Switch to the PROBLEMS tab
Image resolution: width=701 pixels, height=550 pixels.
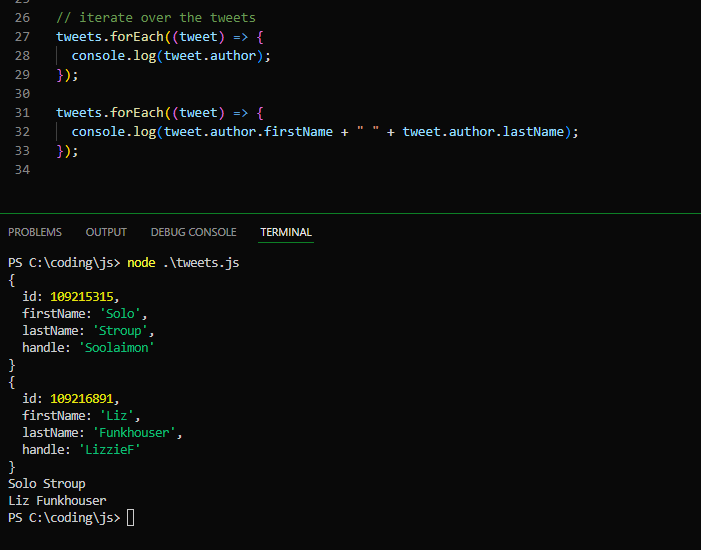tap(35, 232)
